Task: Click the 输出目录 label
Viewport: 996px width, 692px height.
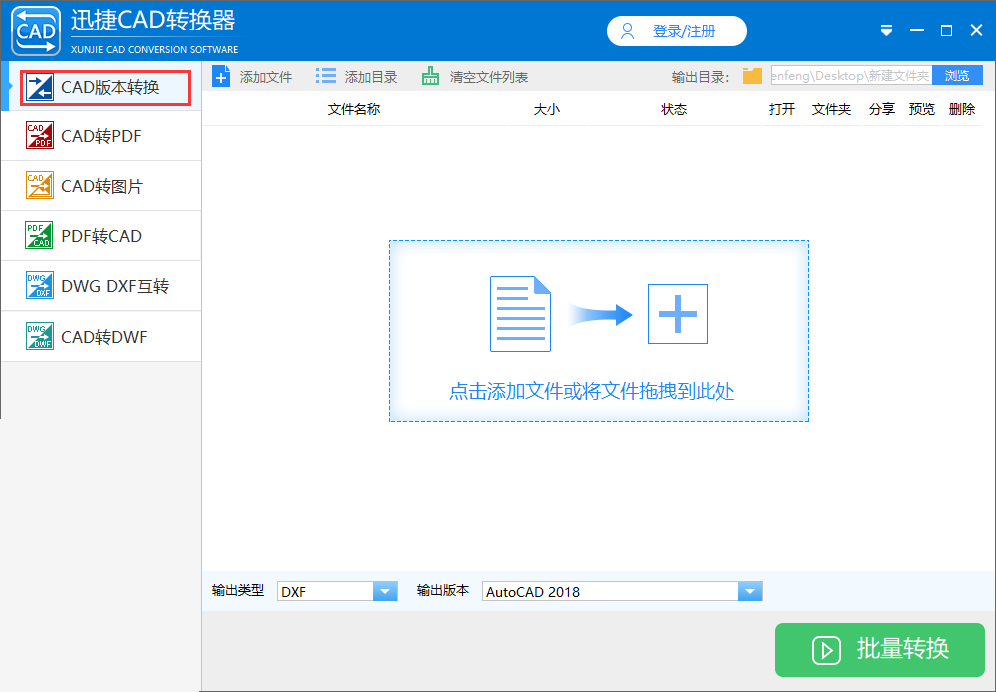Action: 701,78
